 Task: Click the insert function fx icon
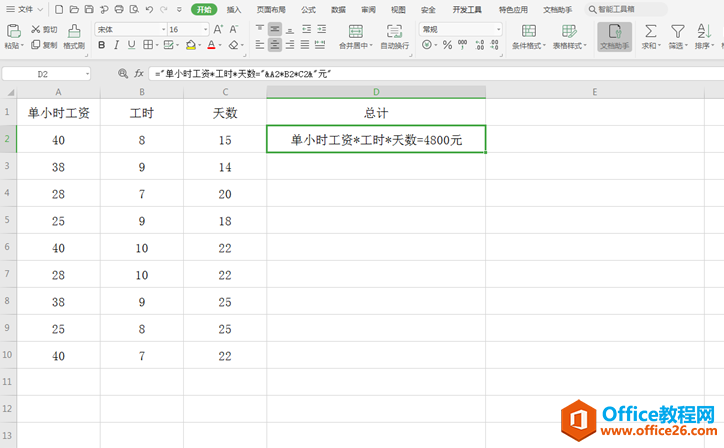(139, 73)
